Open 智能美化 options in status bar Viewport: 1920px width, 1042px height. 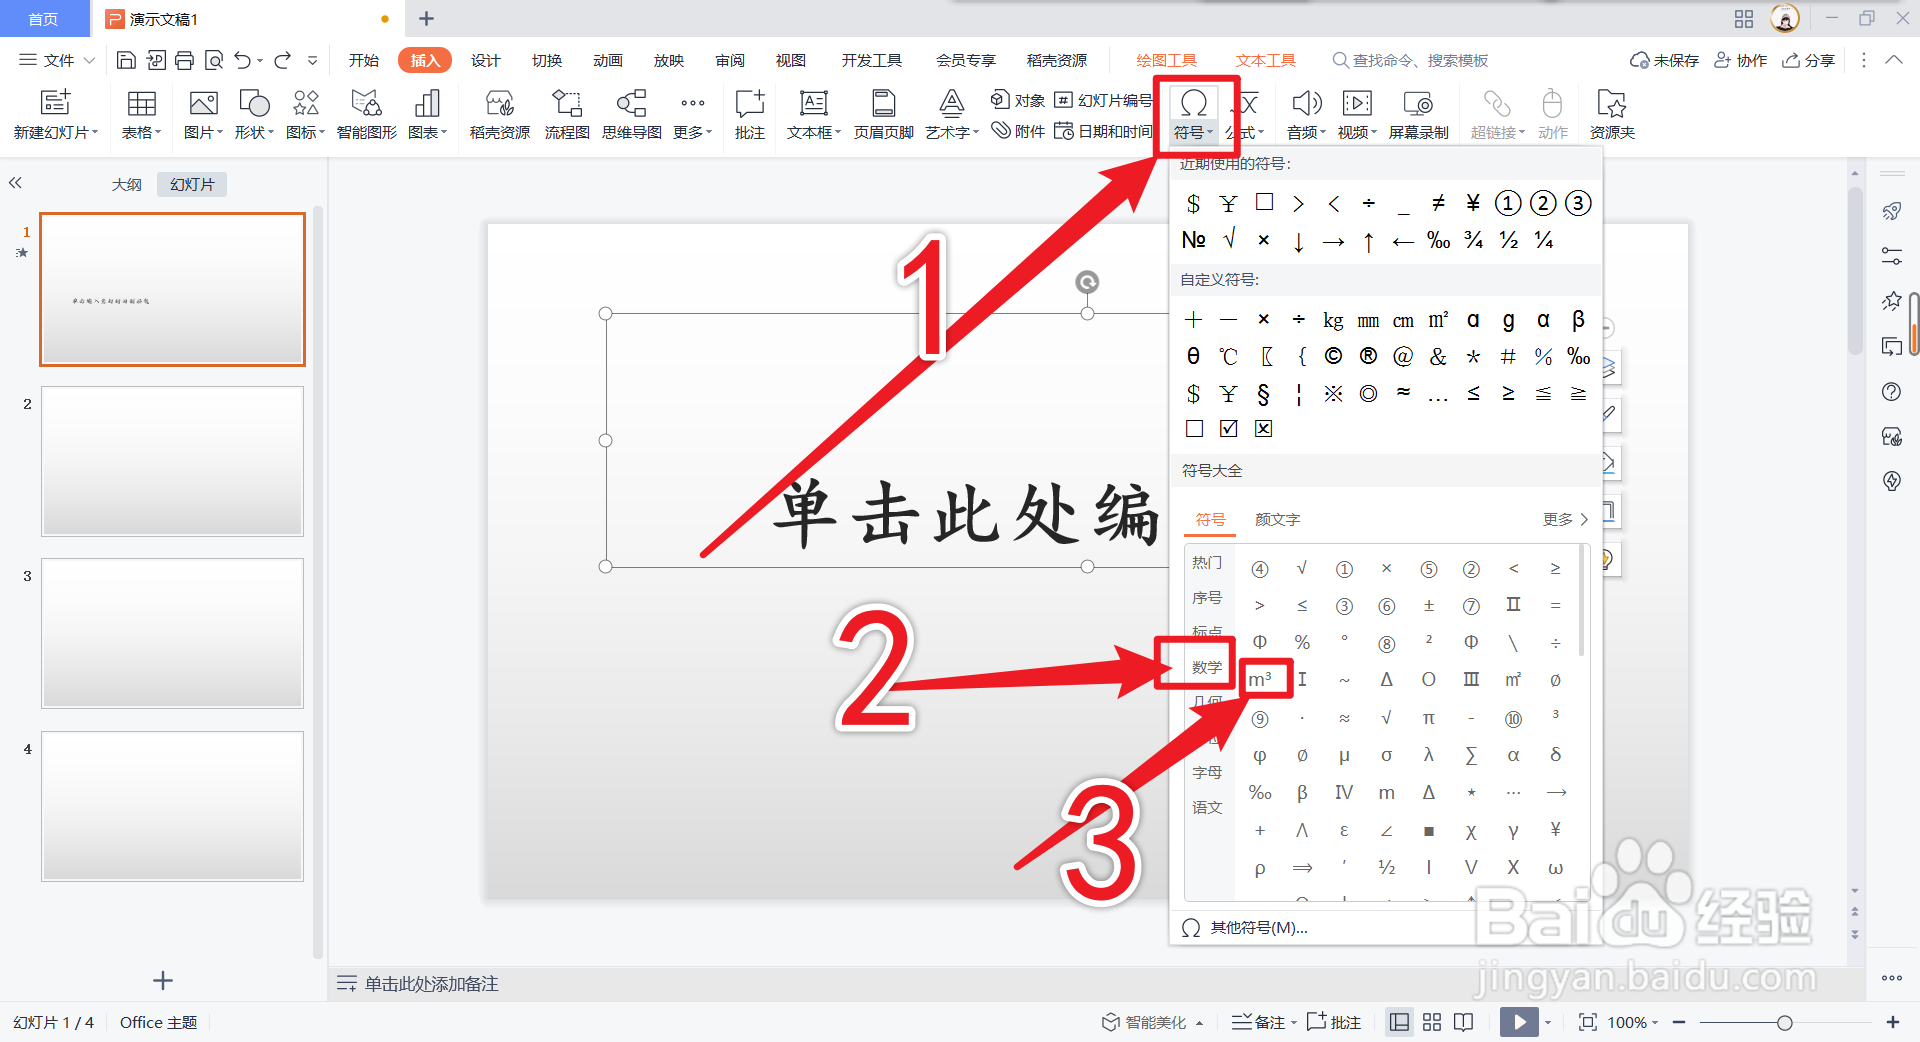tap(1152, 1022)
